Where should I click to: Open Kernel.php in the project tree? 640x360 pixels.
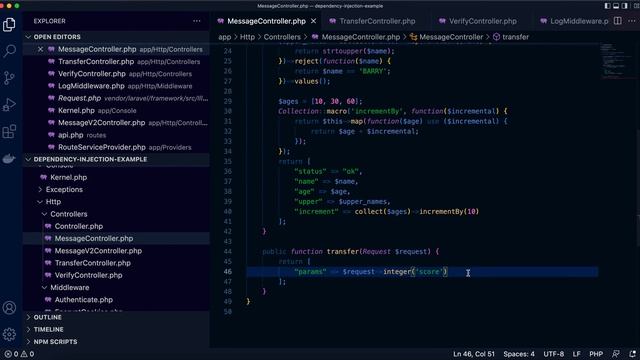[x=116, y=177]
